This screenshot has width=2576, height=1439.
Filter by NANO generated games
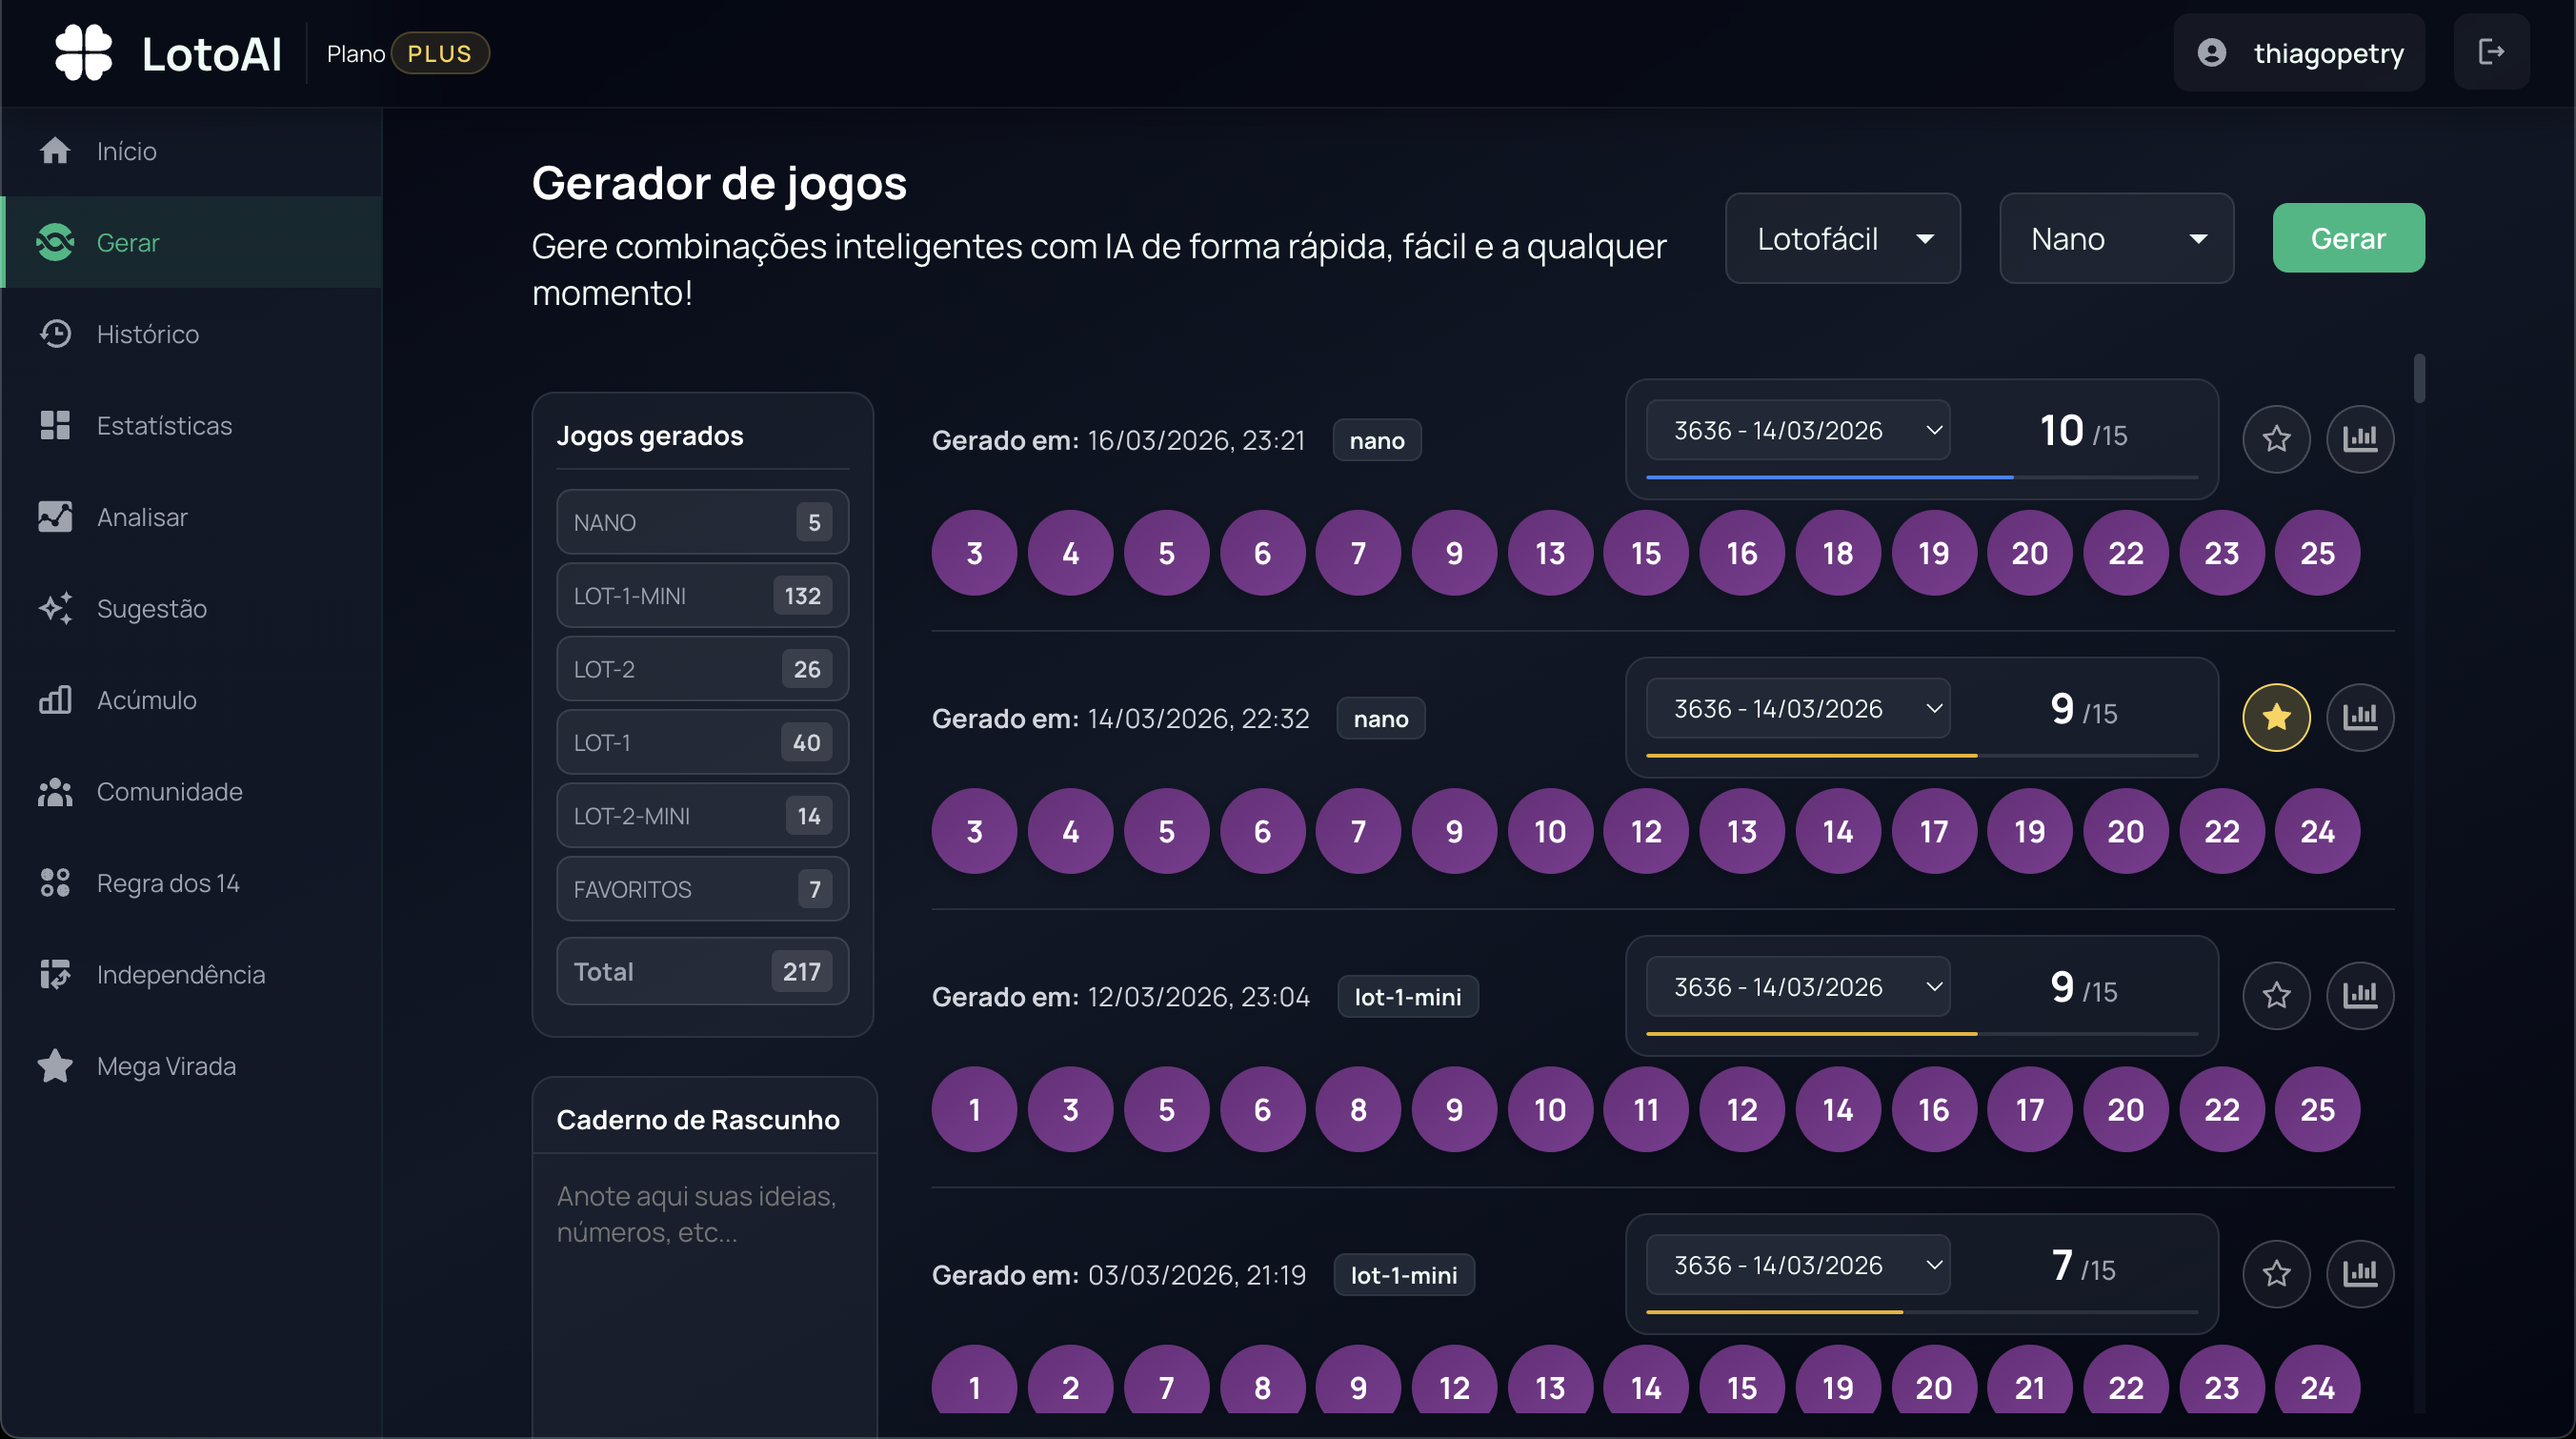coord(702,522)
